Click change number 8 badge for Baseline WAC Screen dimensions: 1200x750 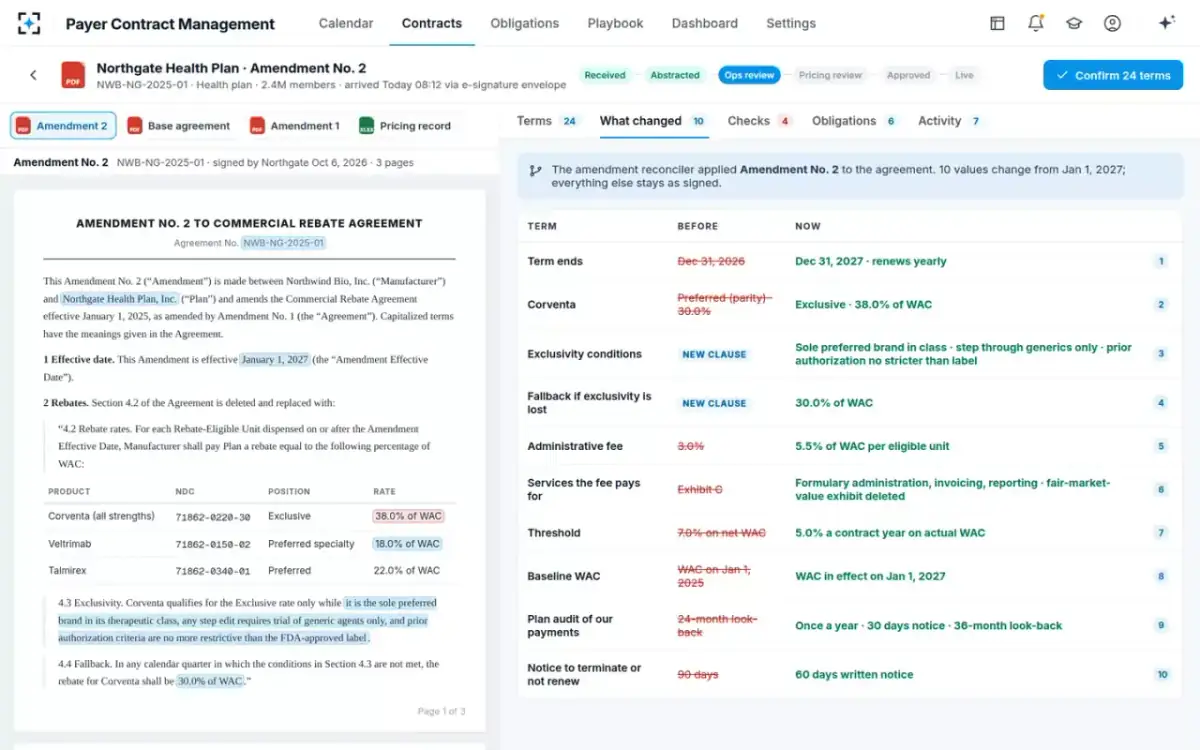(x=1161, y=576)
